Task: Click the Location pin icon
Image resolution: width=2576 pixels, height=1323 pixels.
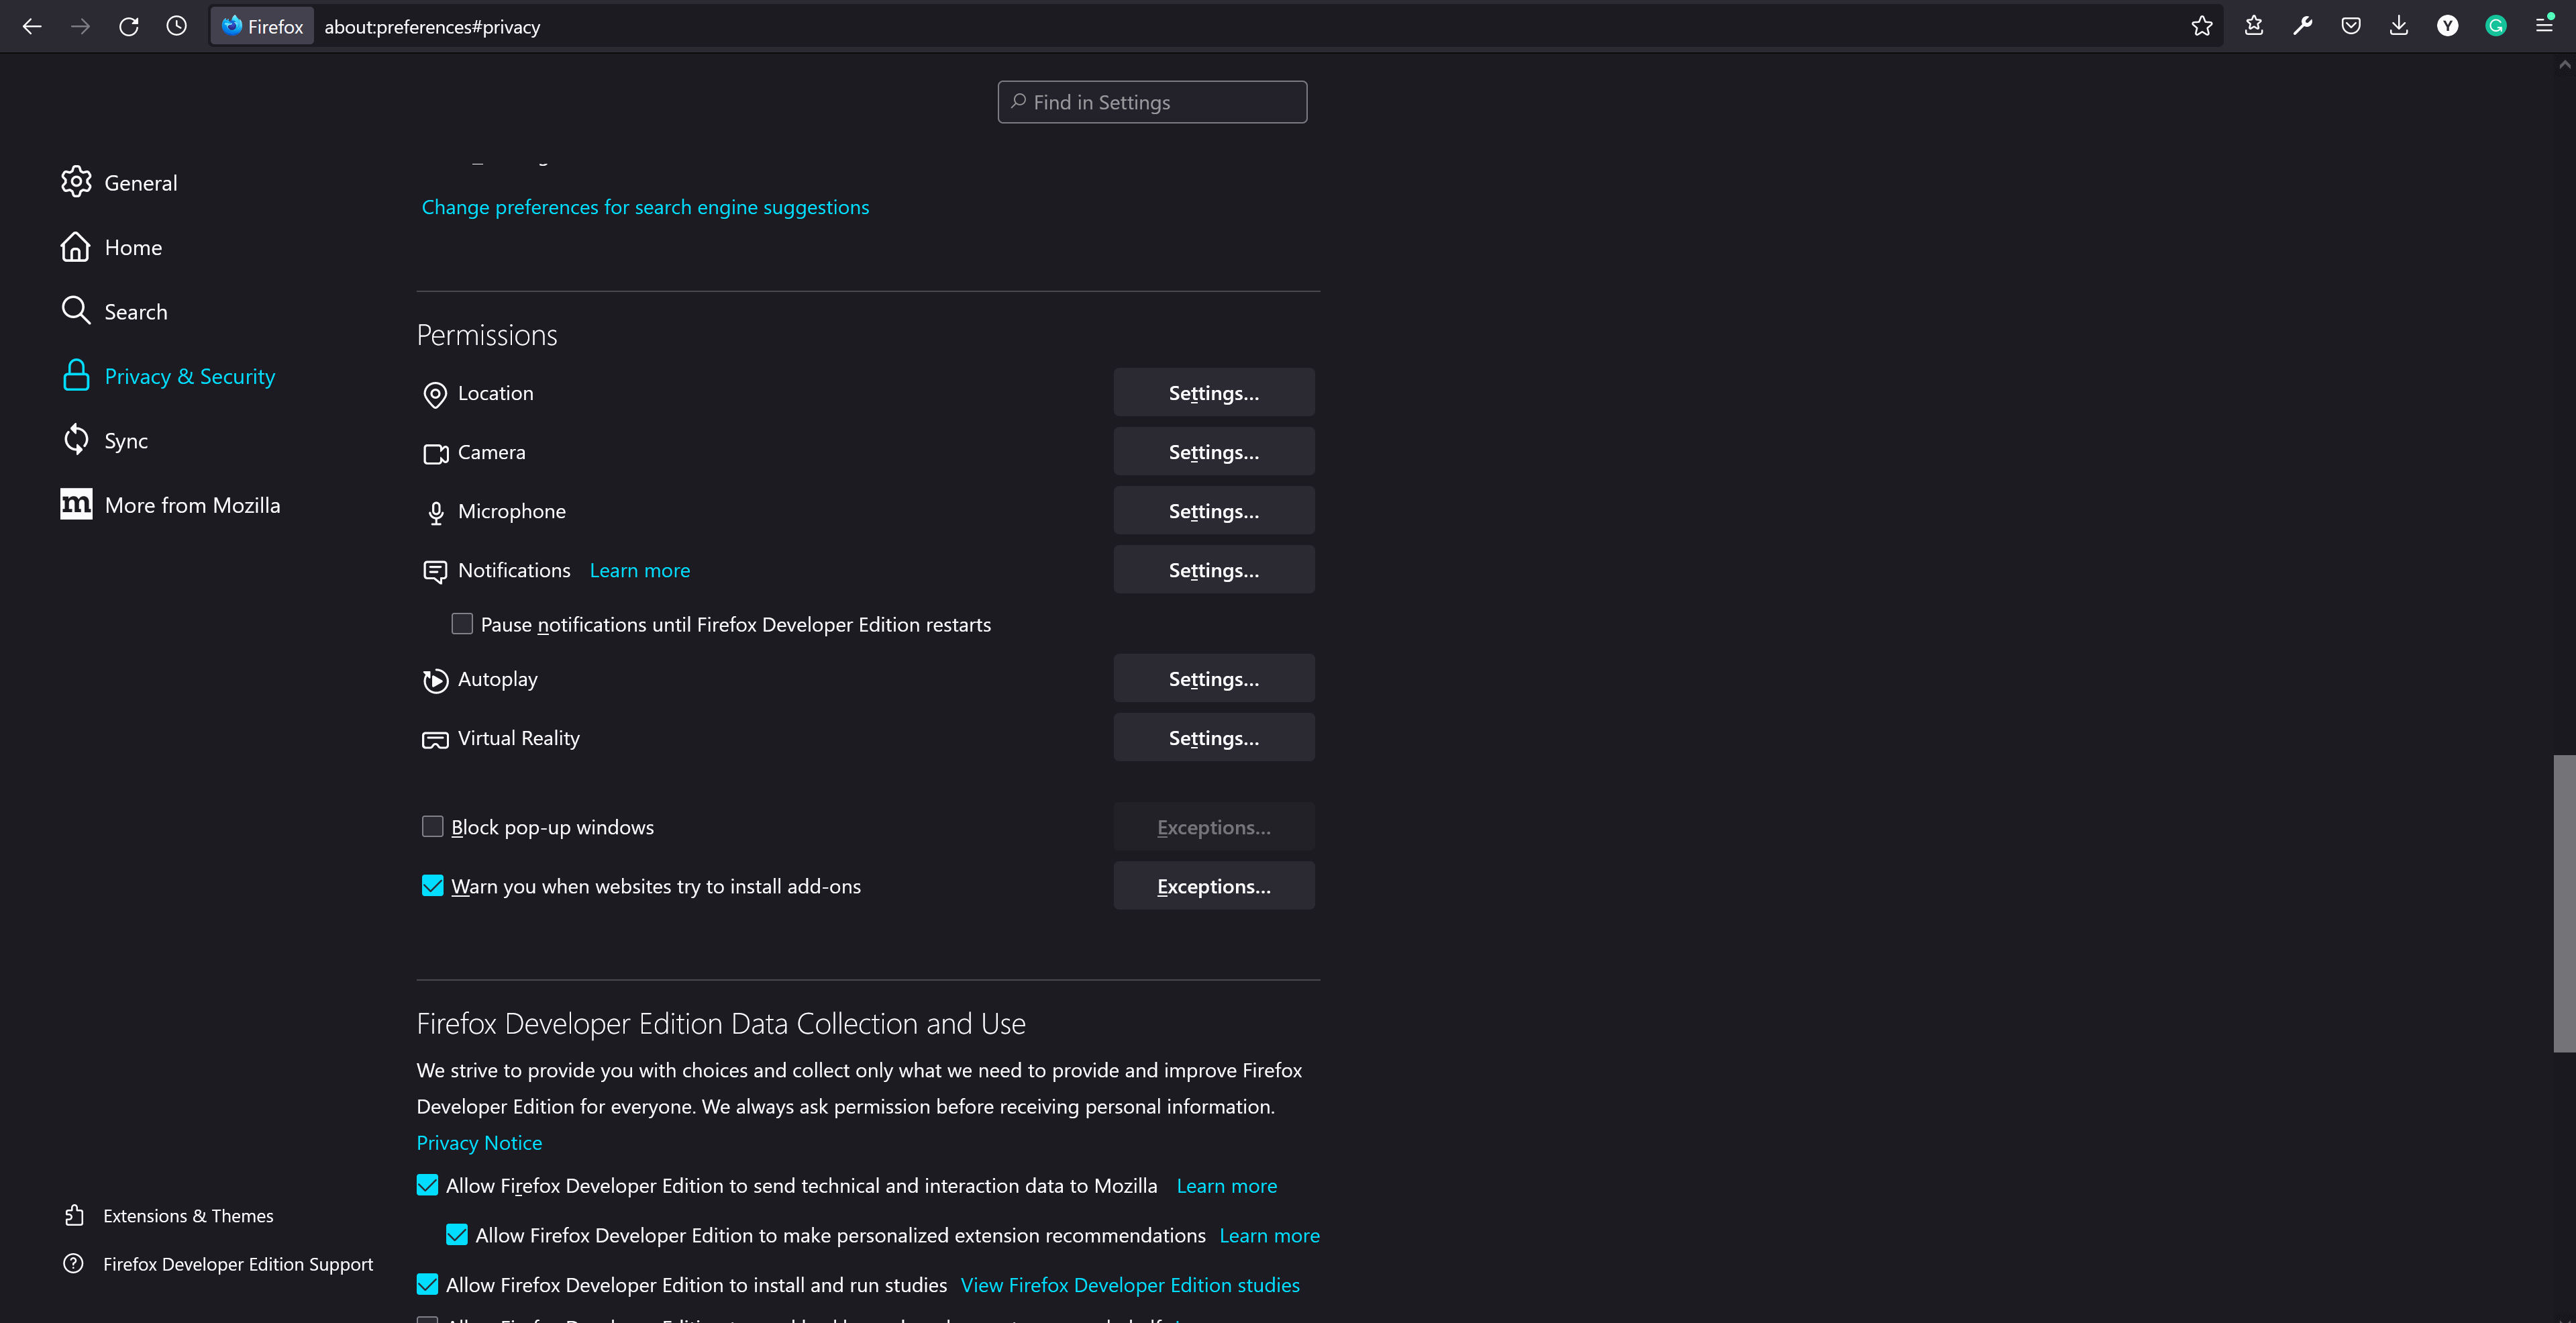Action: 435,395
